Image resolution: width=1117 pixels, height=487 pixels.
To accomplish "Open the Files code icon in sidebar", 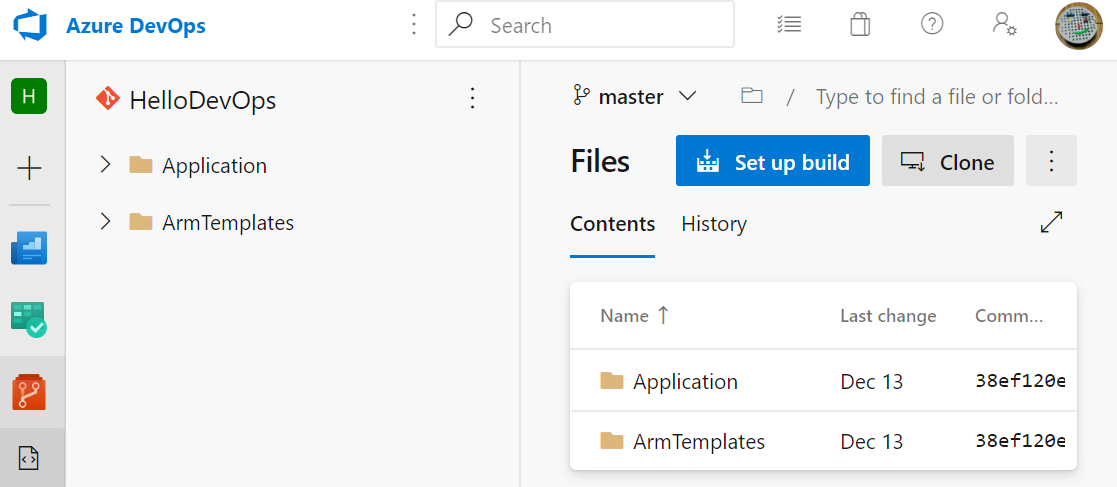I will 29,458.
